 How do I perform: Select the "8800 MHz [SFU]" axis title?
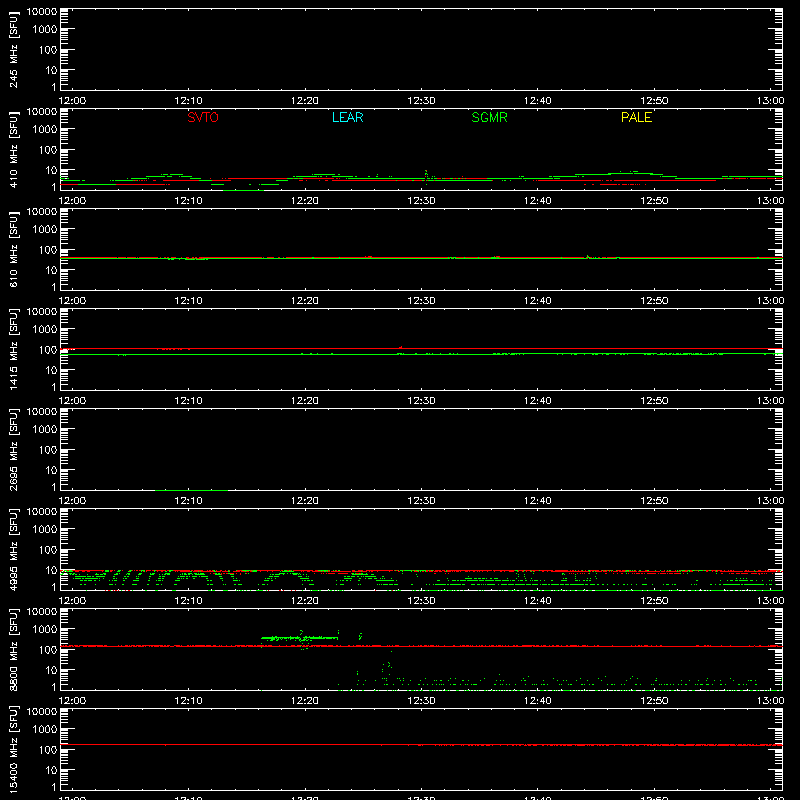point(13,649)
